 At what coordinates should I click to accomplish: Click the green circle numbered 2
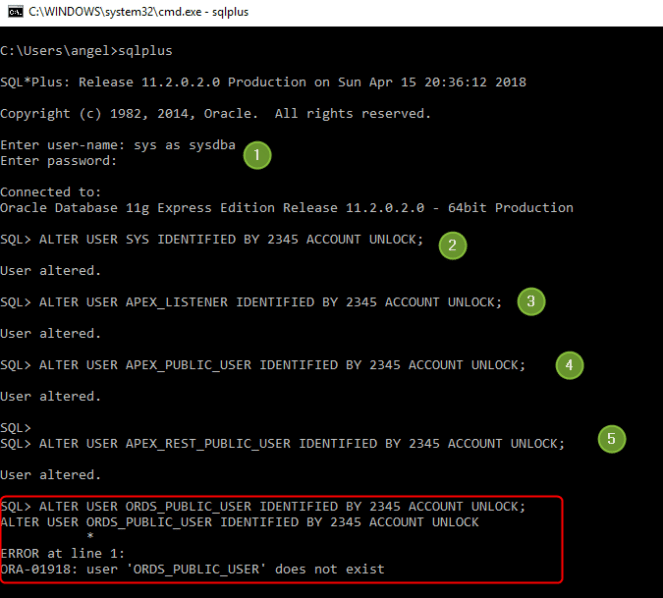pos(453,246)
